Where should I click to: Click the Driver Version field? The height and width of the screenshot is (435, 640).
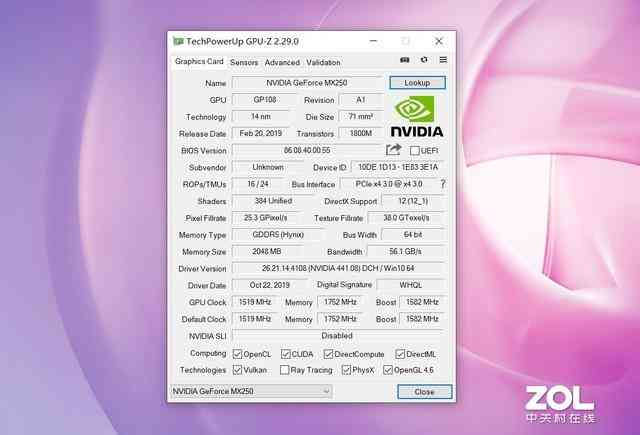[338, 269]
